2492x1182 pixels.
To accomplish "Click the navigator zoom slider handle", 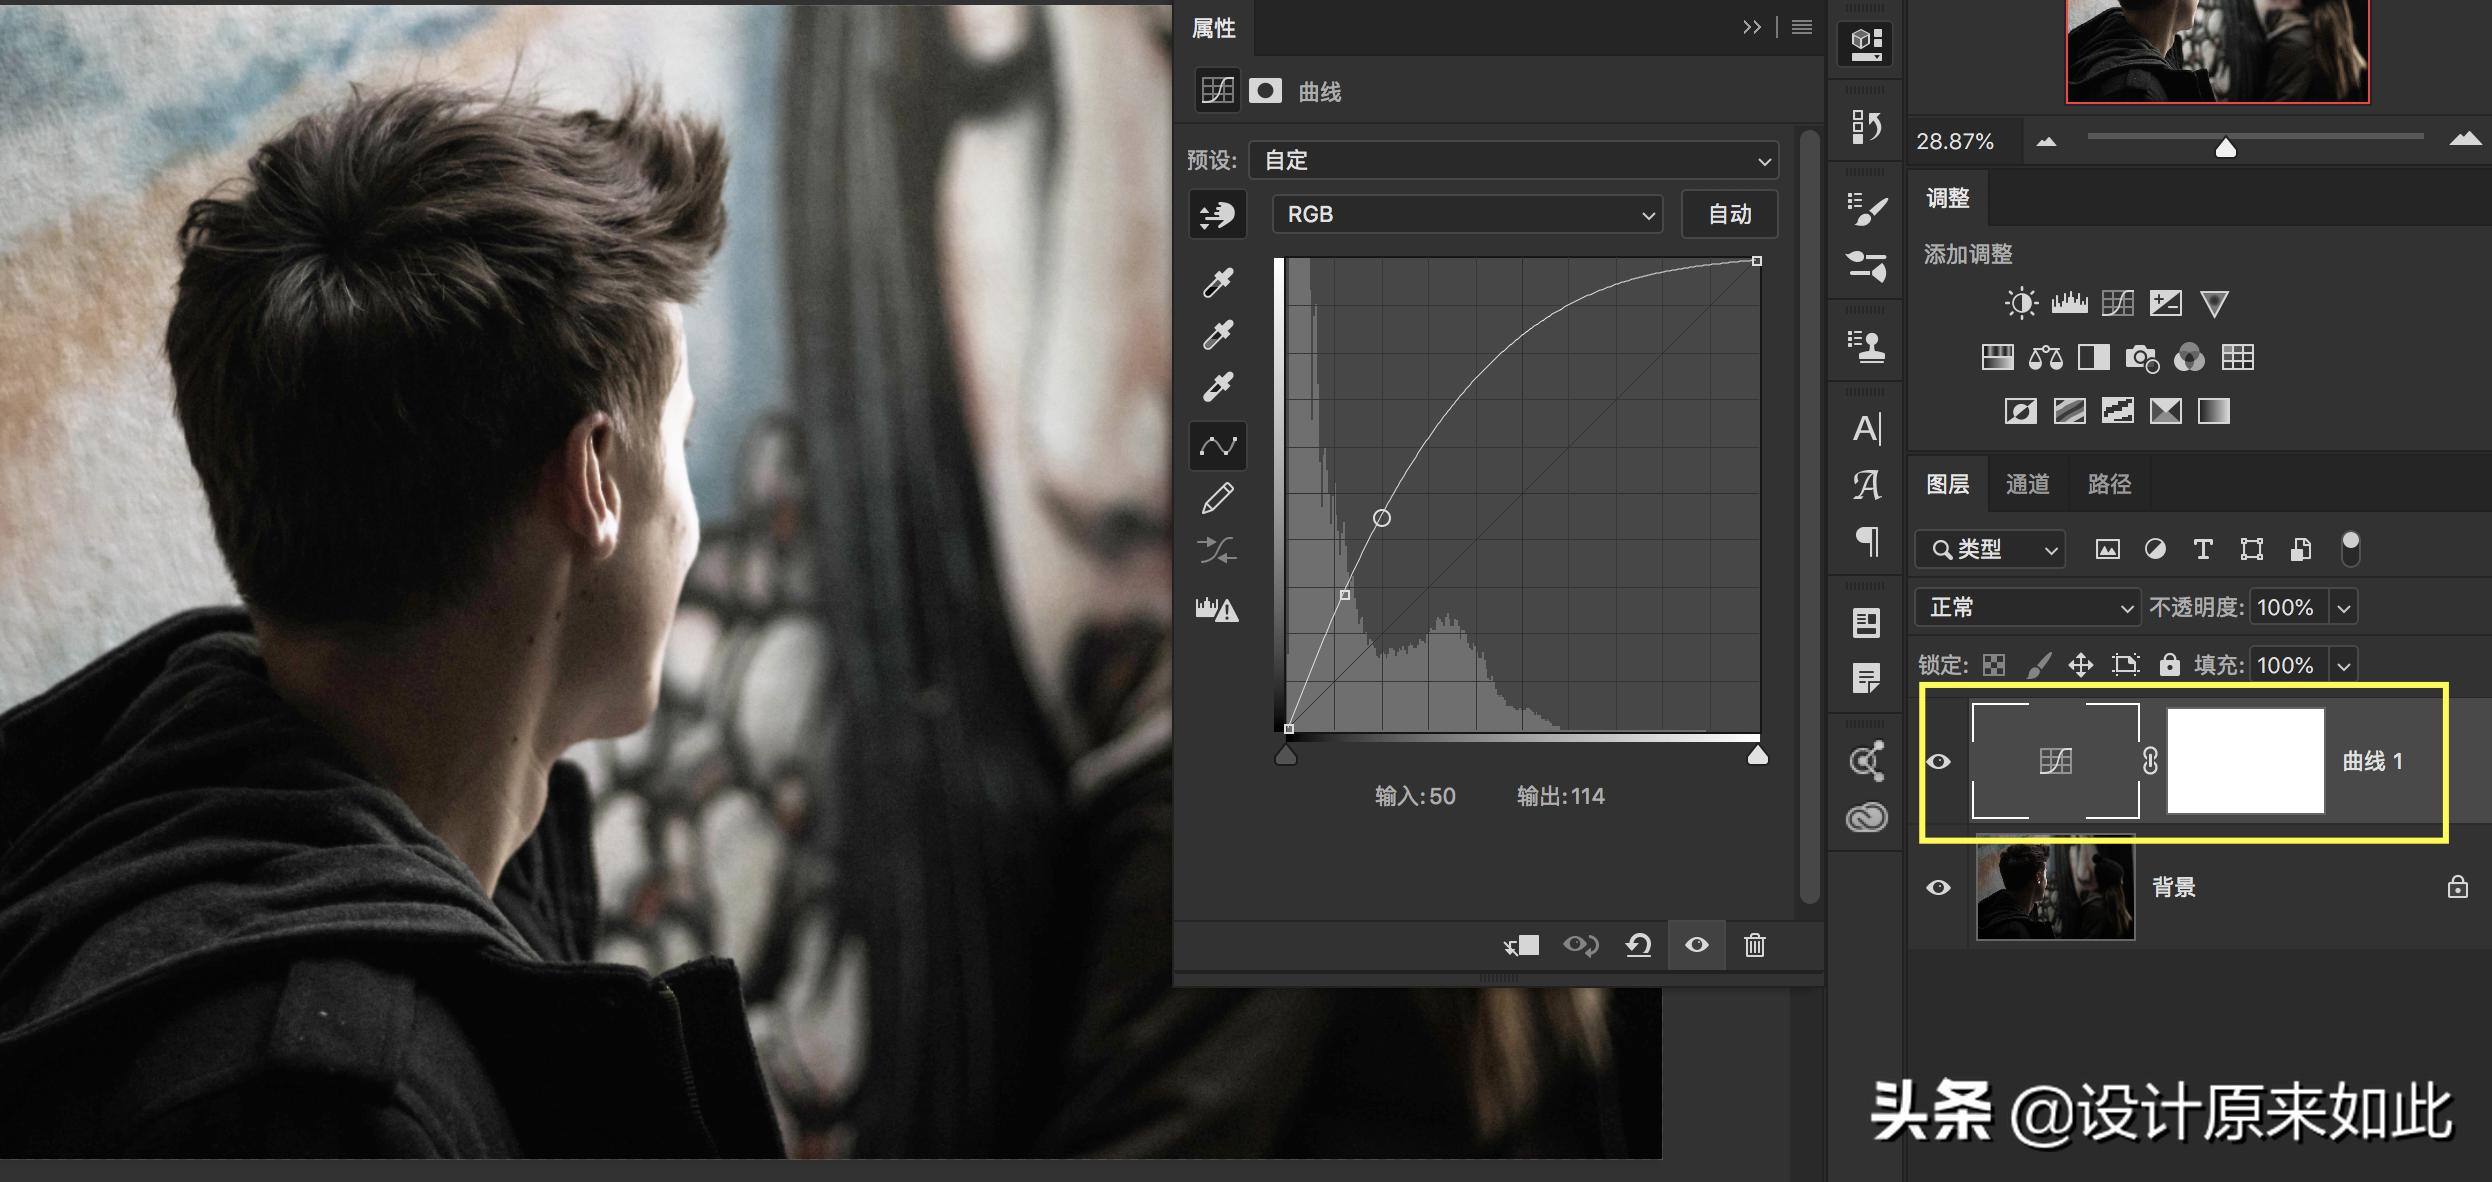I will point(2225,148).
